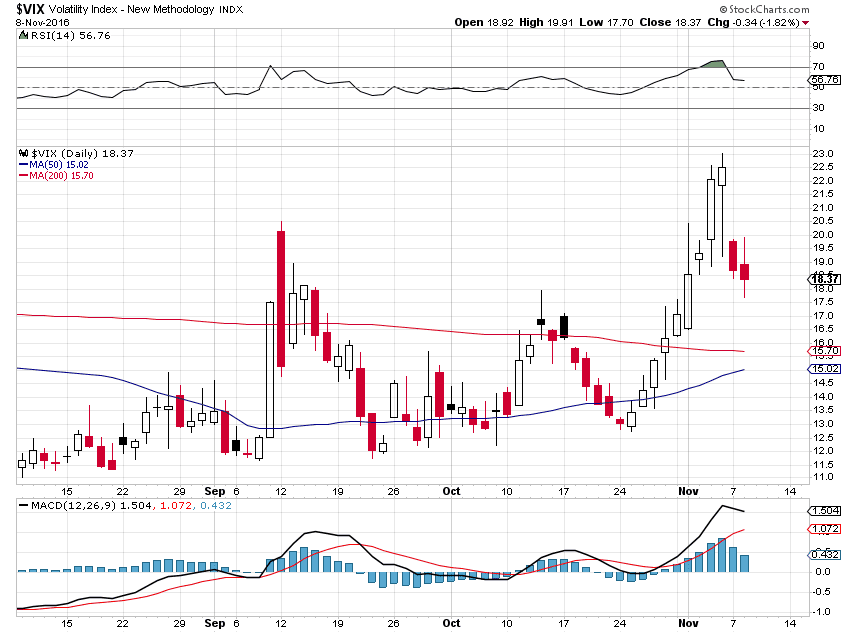Click the 11.0 price axis label
Image resolution: width=850 pixels, height=633 pixels.
(x=822, y=477)
